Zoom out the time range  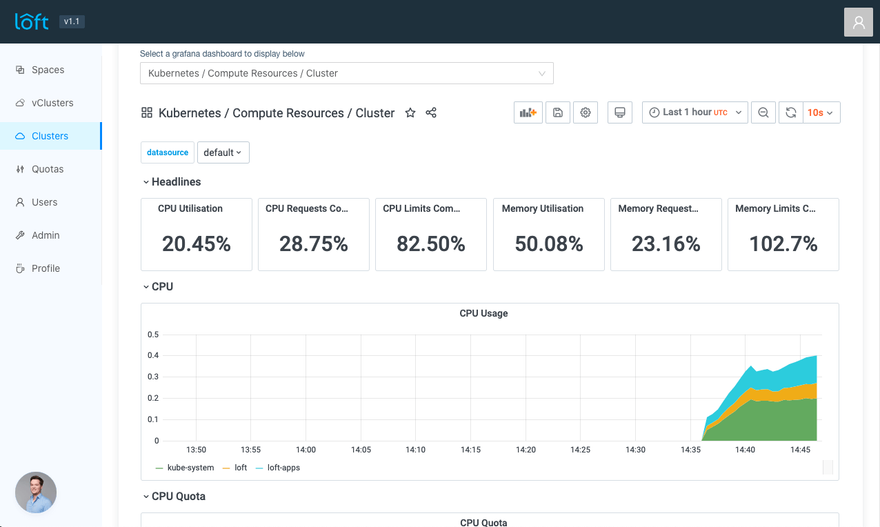pos(763,113)
